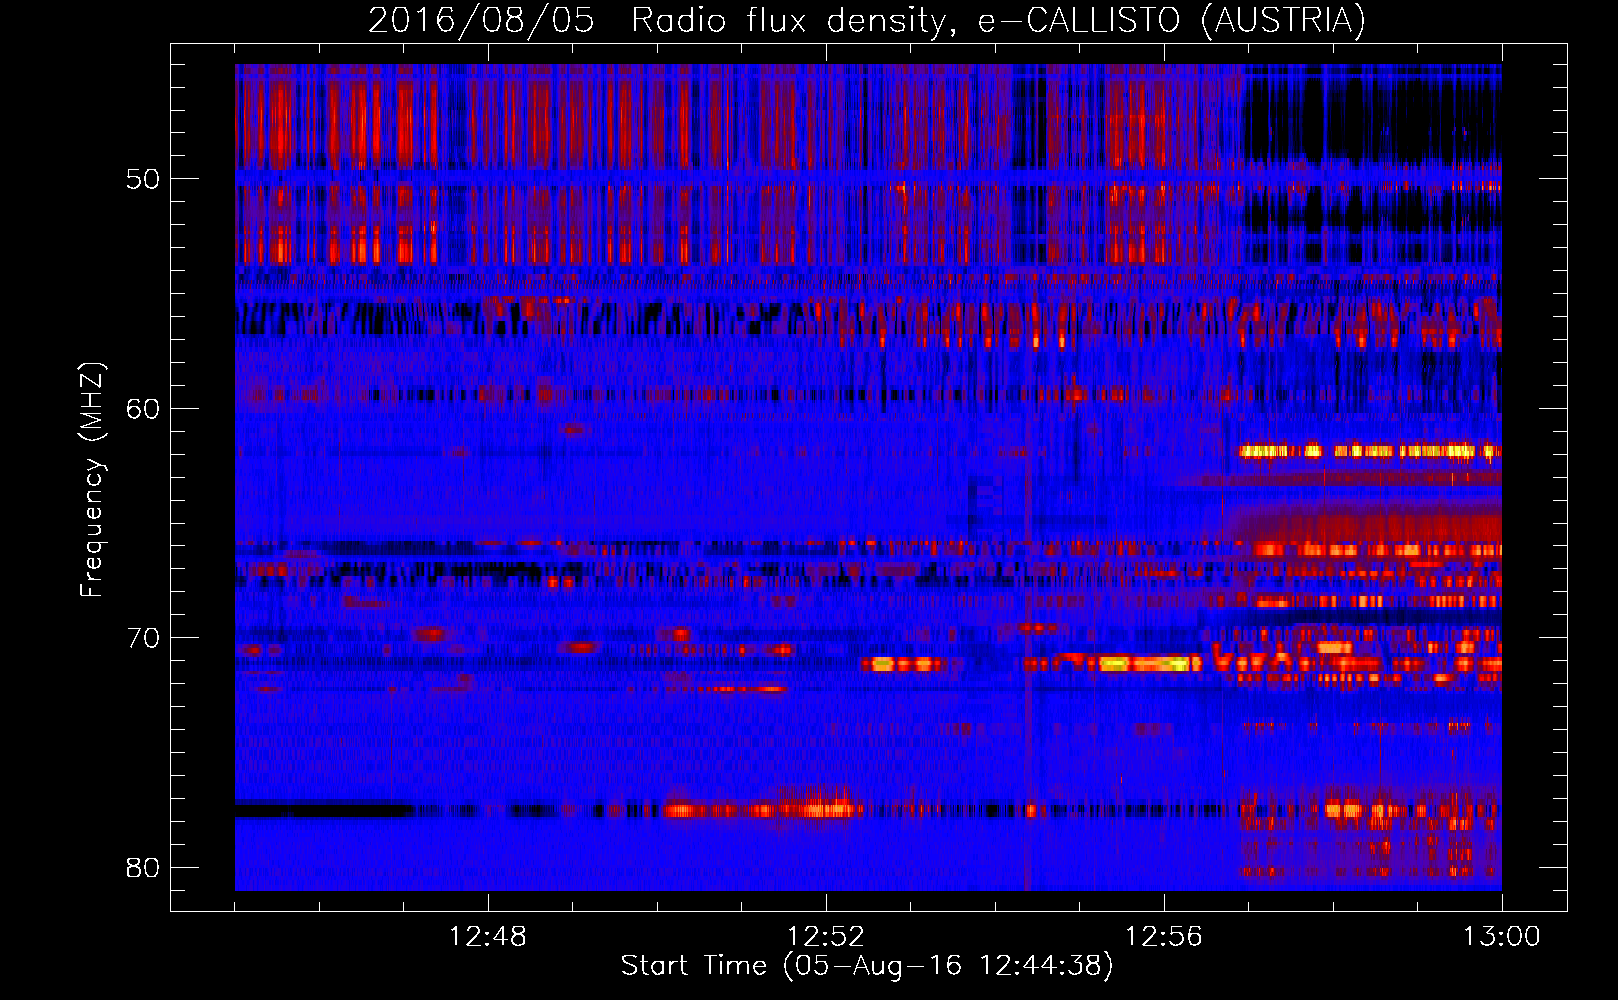Click the 70 frequency tick label

point(143,638)
